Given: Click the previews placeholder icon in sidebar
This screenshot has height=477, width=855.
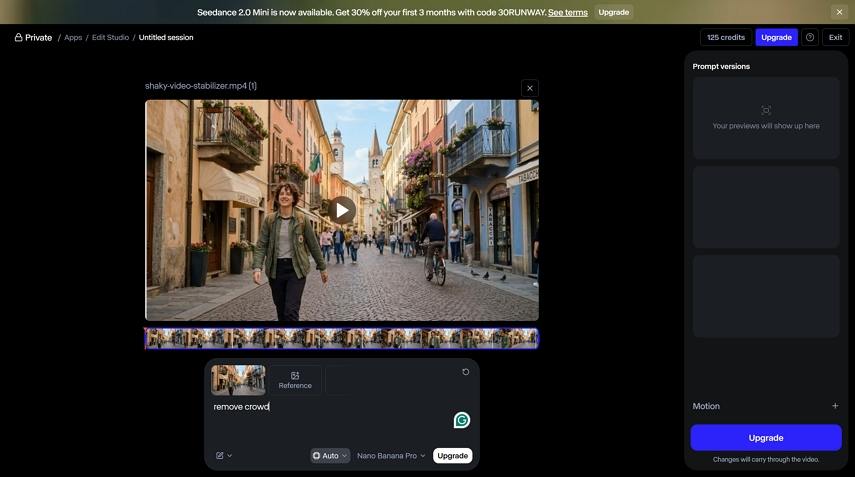Looking at the screenshot, I should [x=766, y=110].
